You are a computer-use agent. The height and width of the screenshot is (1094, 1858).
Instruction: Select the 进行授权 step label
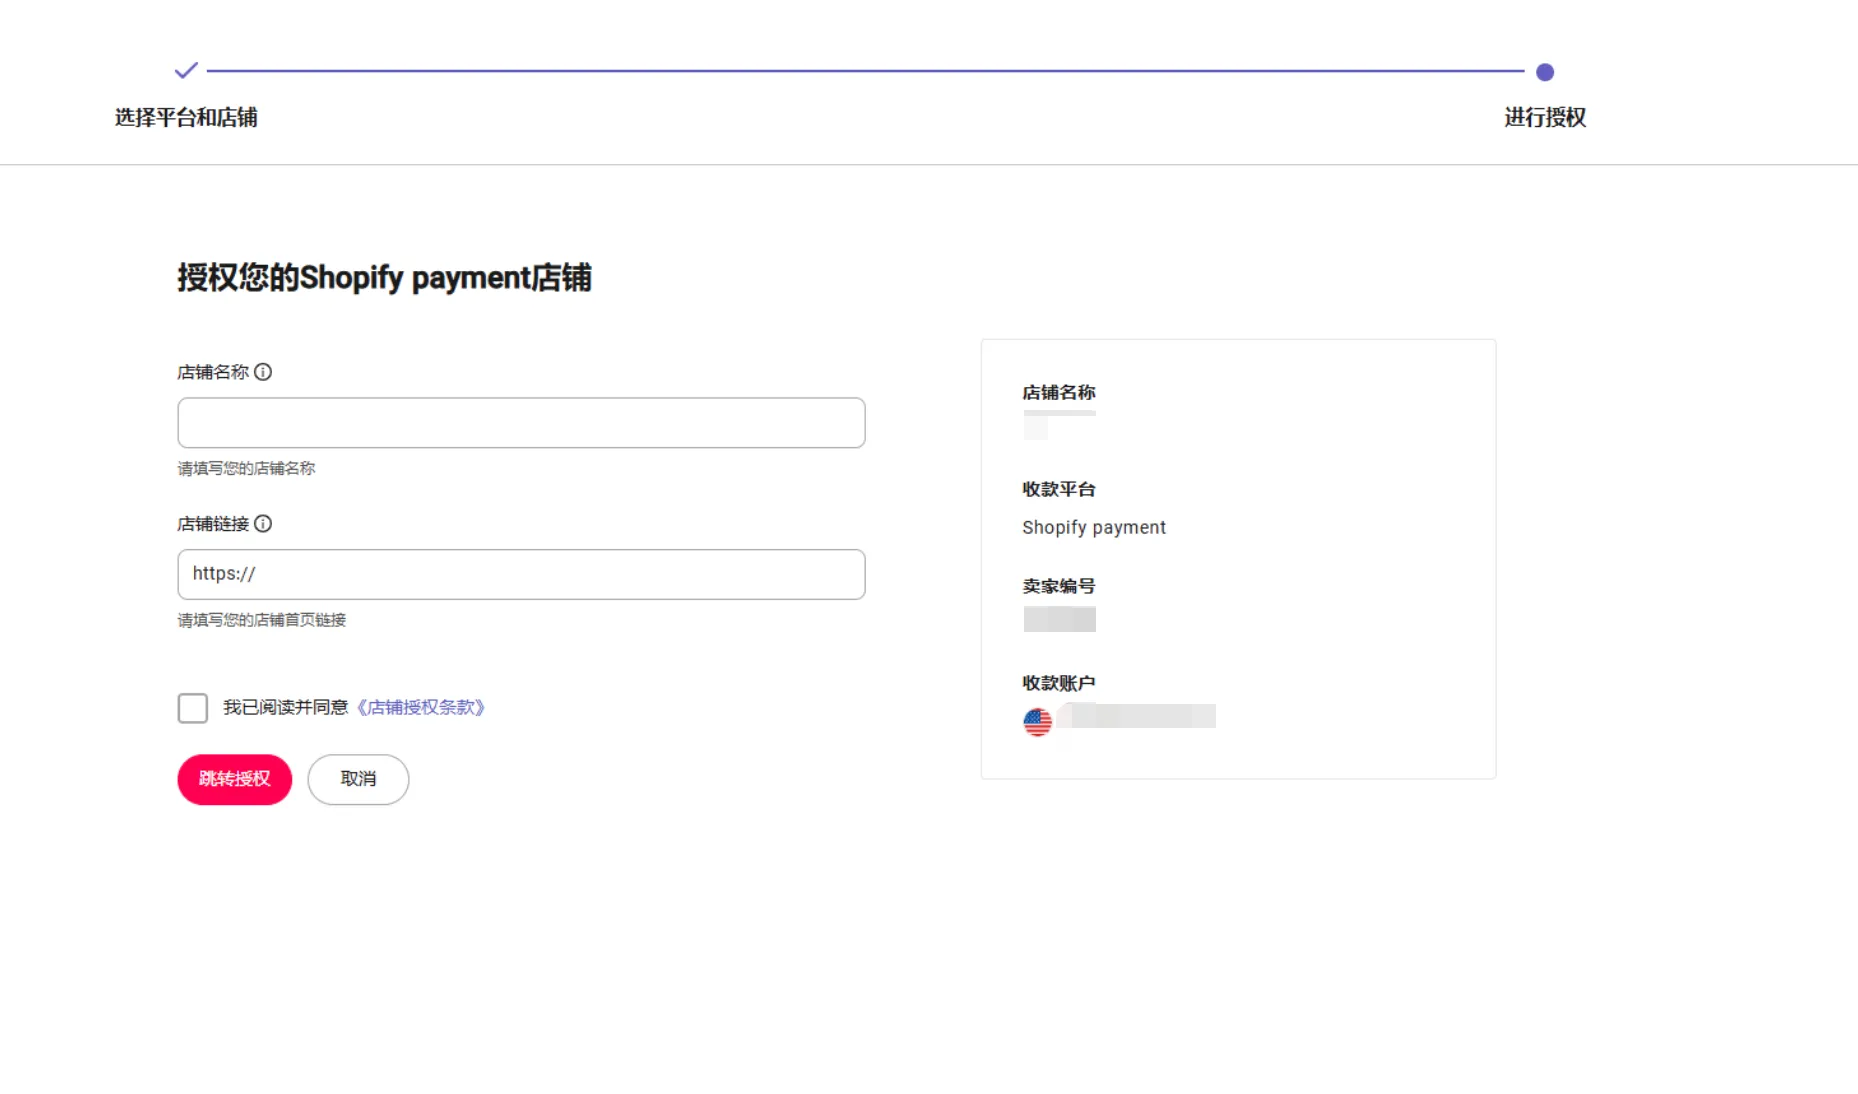(1545, 117)
